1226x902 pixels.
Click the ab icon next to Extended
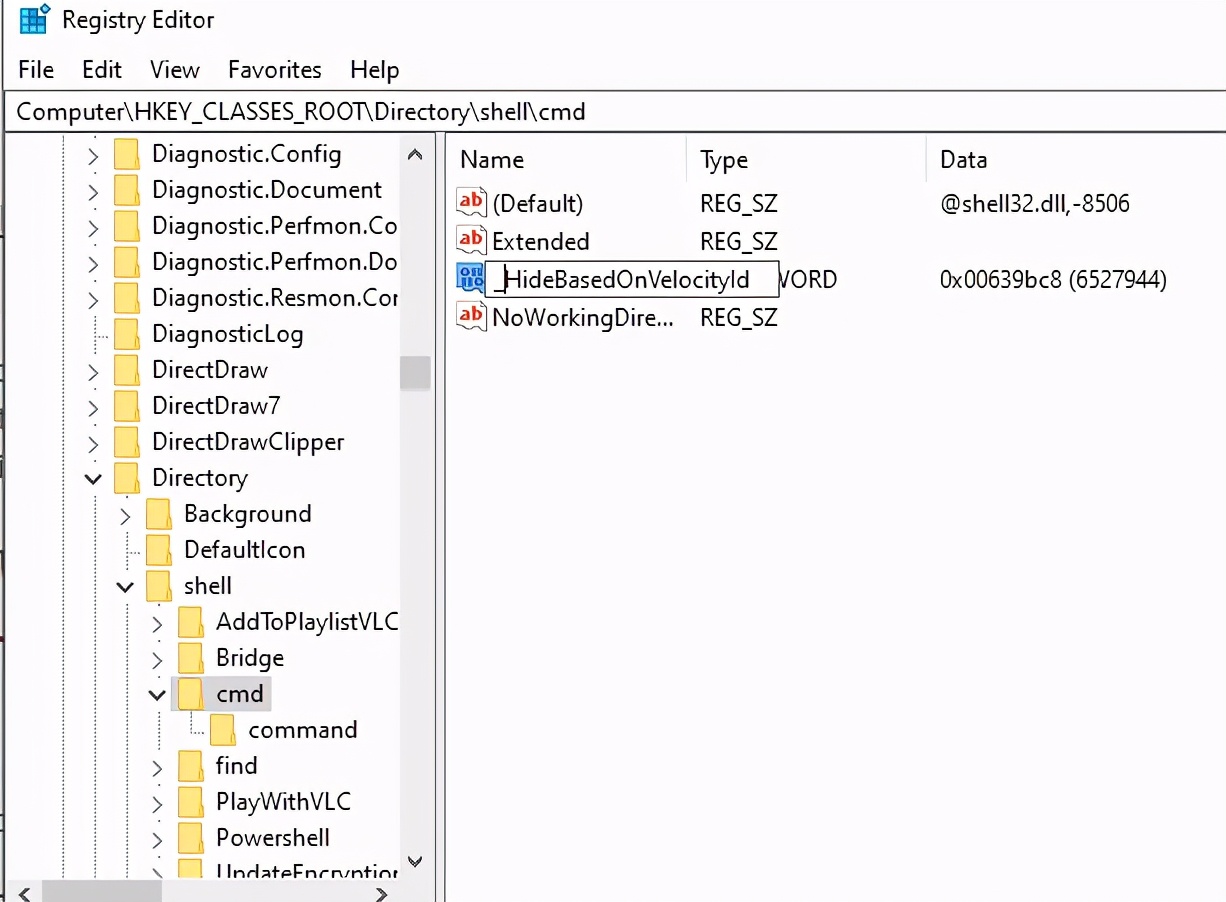pyautogui.click(x=471, y=240)
